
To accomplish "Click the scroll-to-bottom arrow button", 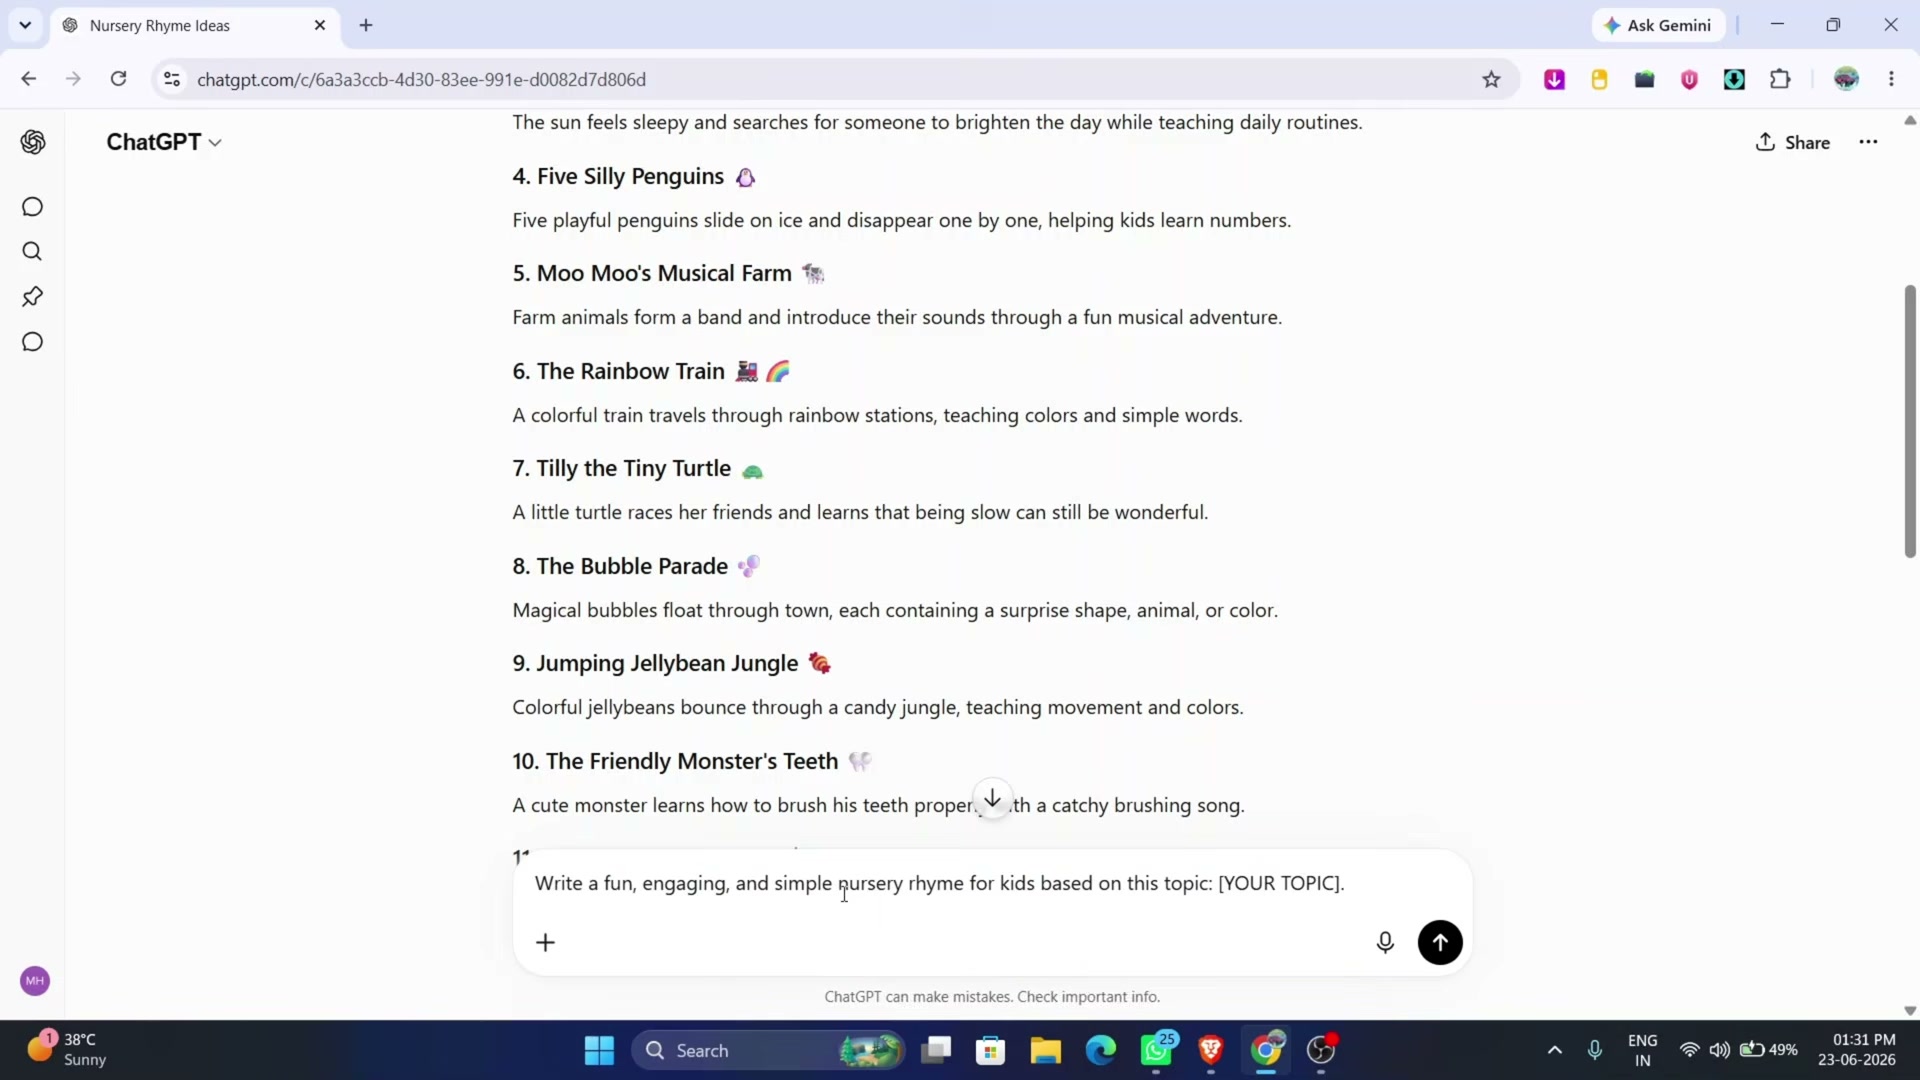I will [992, 798].
